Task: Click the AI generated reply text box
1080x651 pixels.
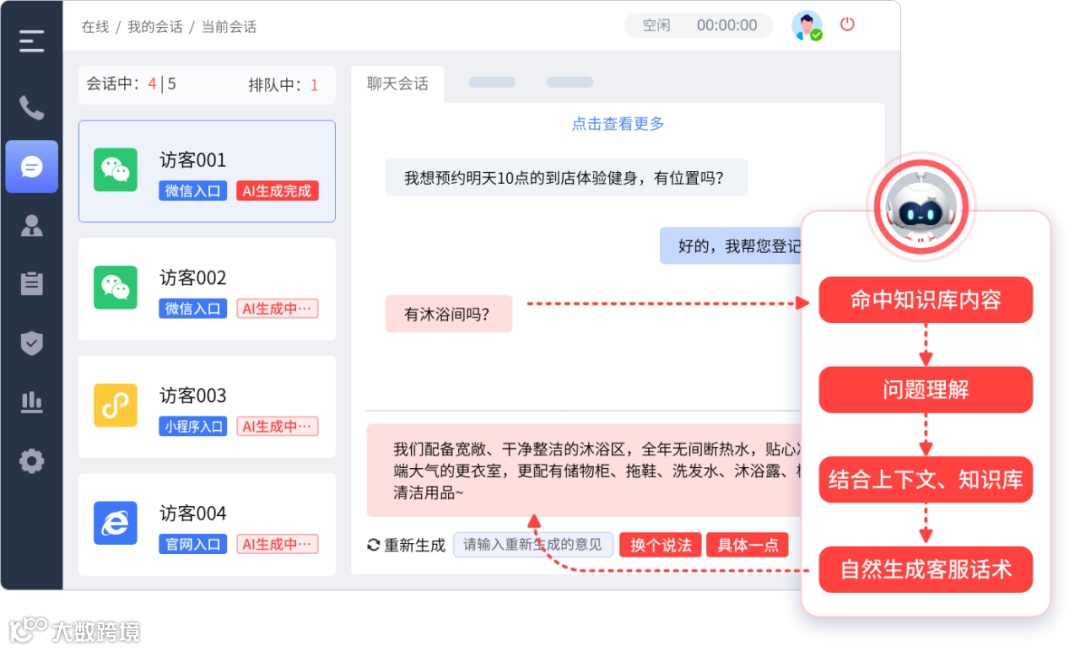Action: point(584,471)
